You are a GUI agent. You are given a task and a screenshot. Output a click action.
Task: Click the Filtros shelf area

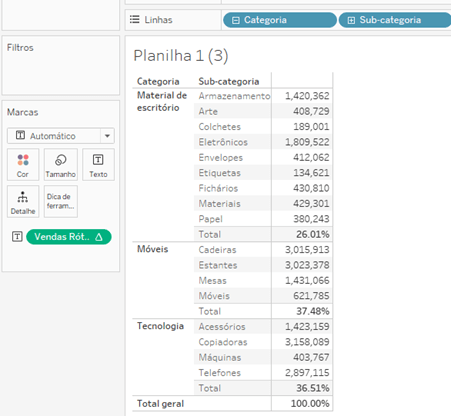[61, 65]
